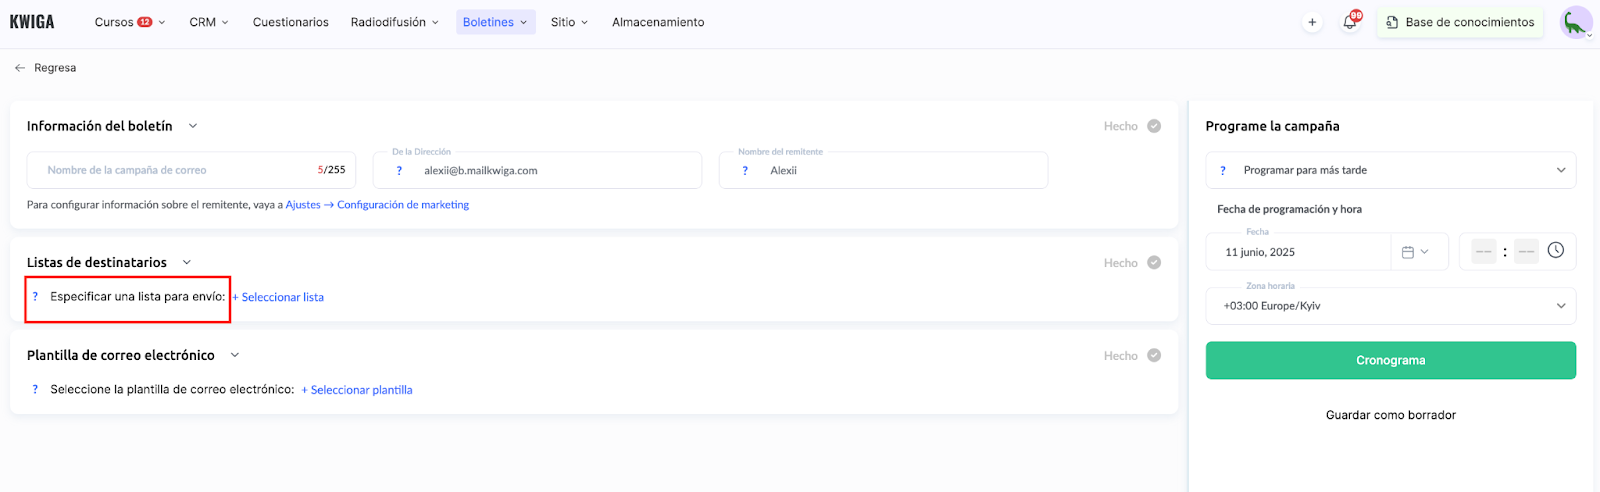This screenshot has height=492, width=1600.
Task: Click help icon beside Seleccione la plantilla
Action: coord(35,390)
